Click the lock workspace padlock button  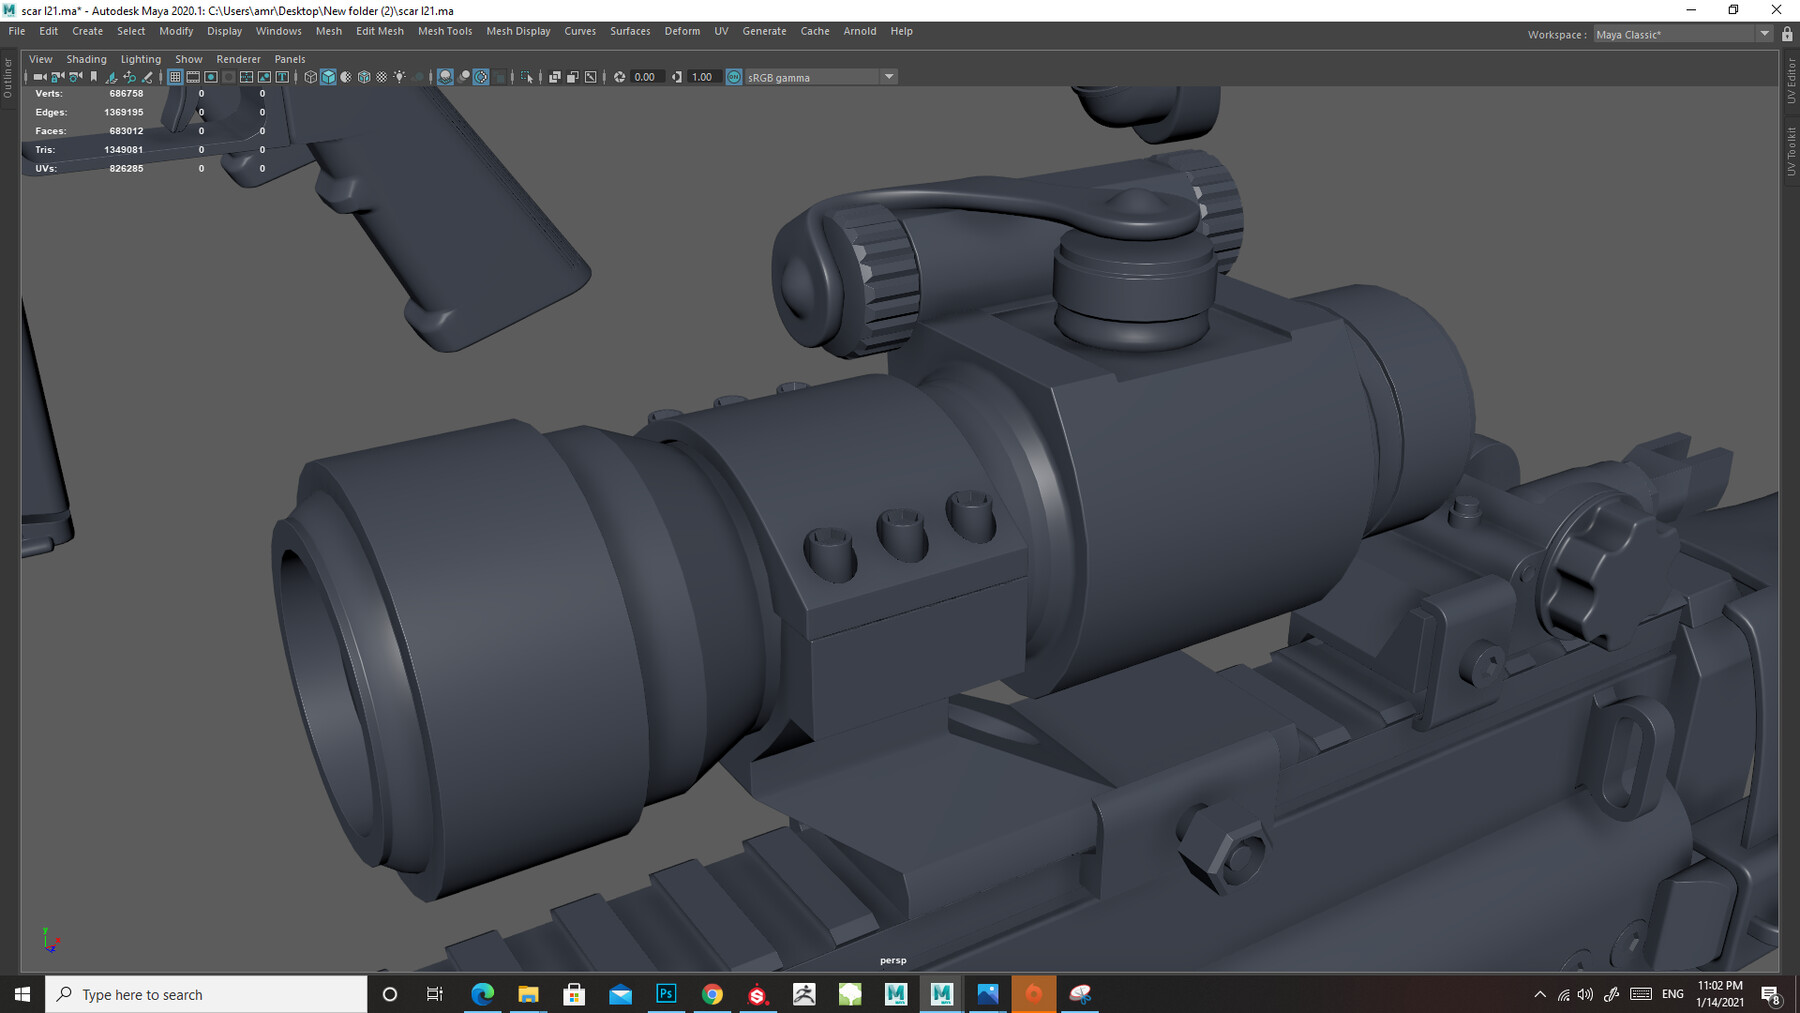1787,33
